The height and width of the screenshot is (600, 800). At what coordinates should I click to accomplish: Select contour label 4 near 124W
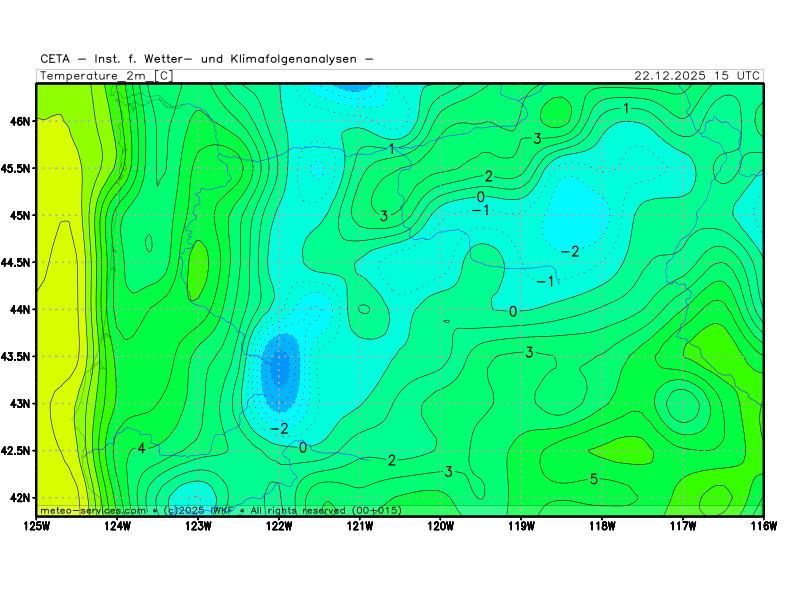point(141,448)
